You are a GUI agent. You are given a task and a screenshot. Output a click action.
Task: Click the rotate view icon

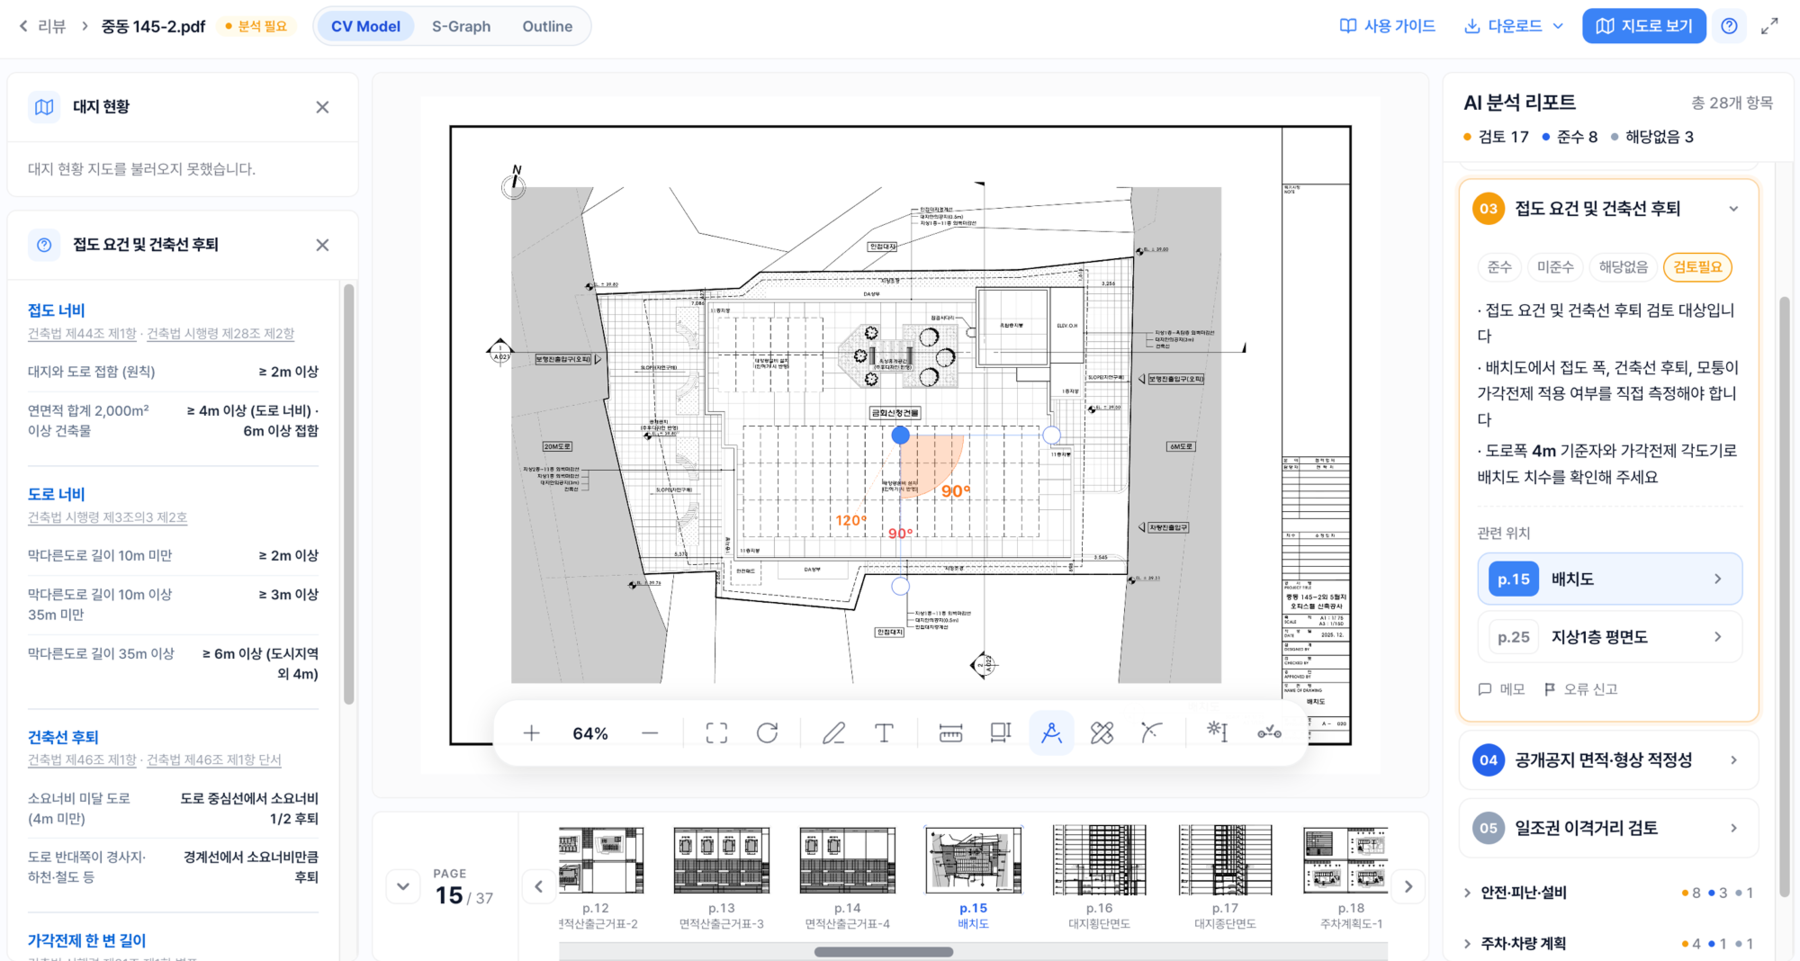(x=767, y=733)
